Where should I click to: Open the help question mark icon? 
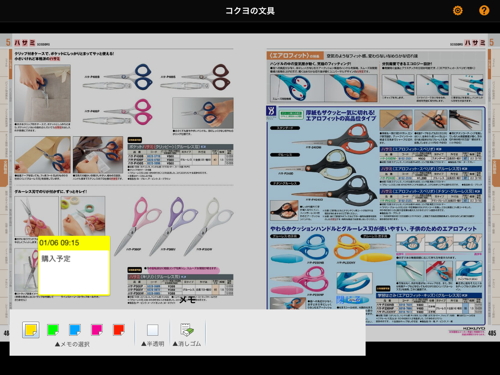click(484, 11)
